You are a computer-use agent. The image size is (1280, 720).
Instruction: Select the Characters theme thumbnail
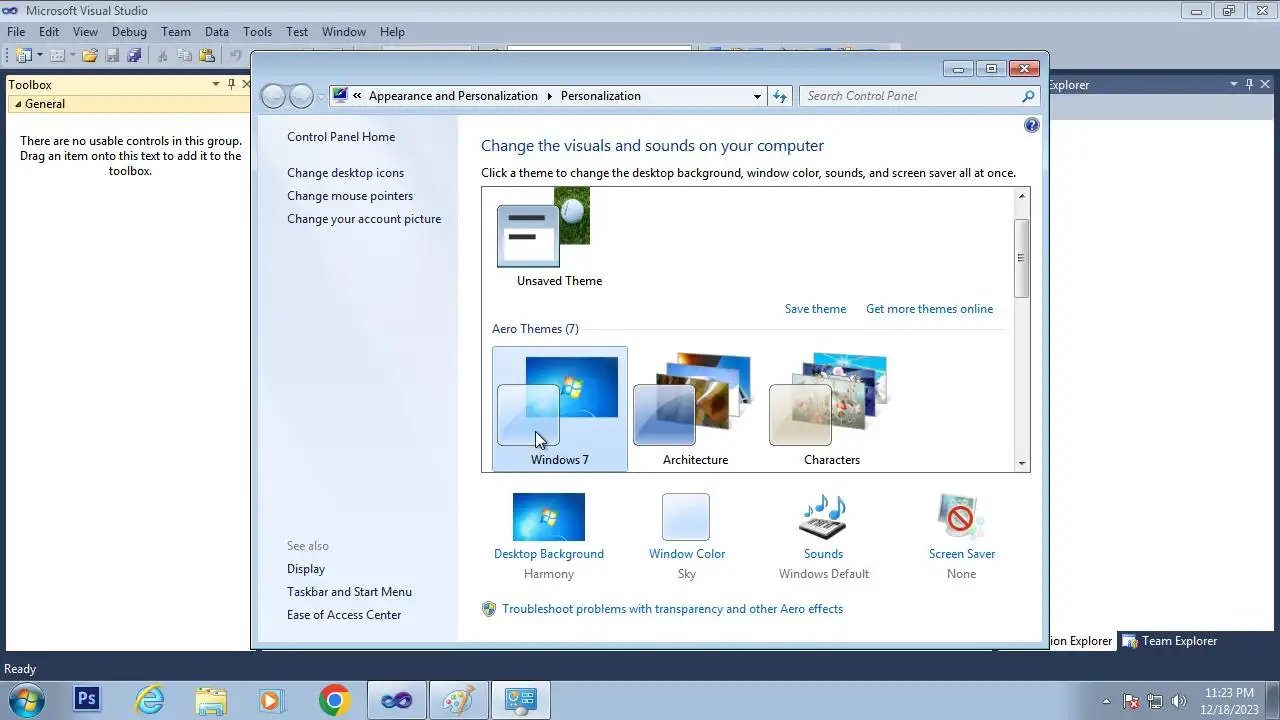[832, 409]
